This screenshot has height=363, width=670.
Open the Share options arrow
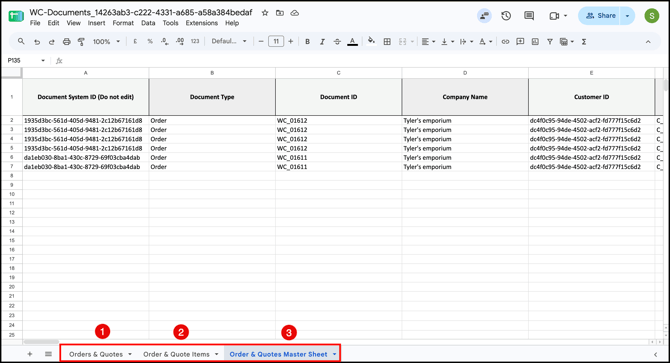(x=627, y=16)
